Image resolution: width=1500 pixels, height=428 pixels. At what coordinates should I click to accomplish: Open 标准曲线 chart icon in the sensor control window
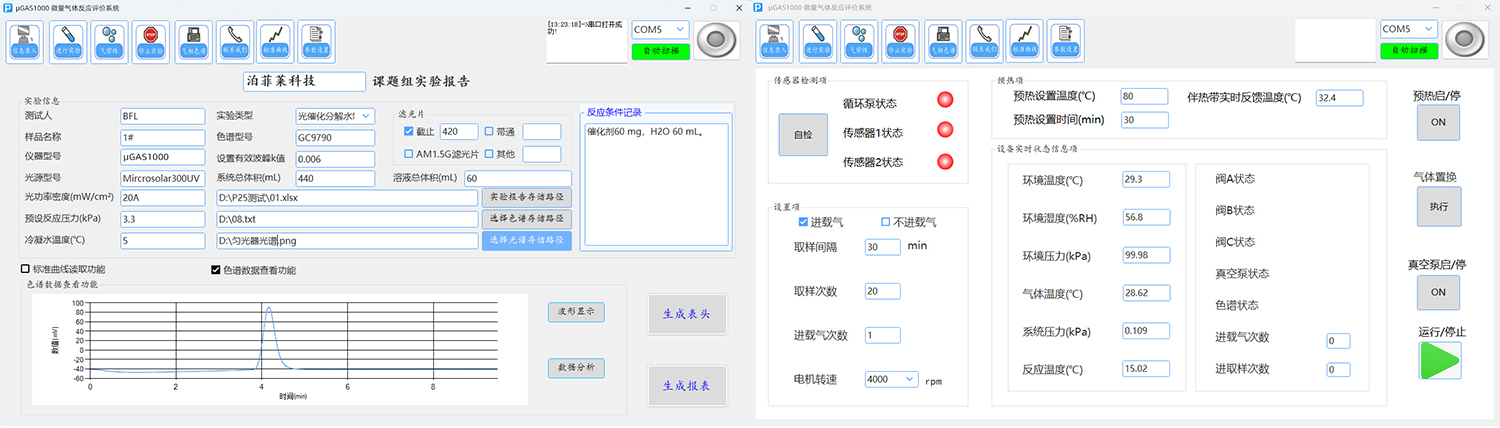tap(1026, 42)
